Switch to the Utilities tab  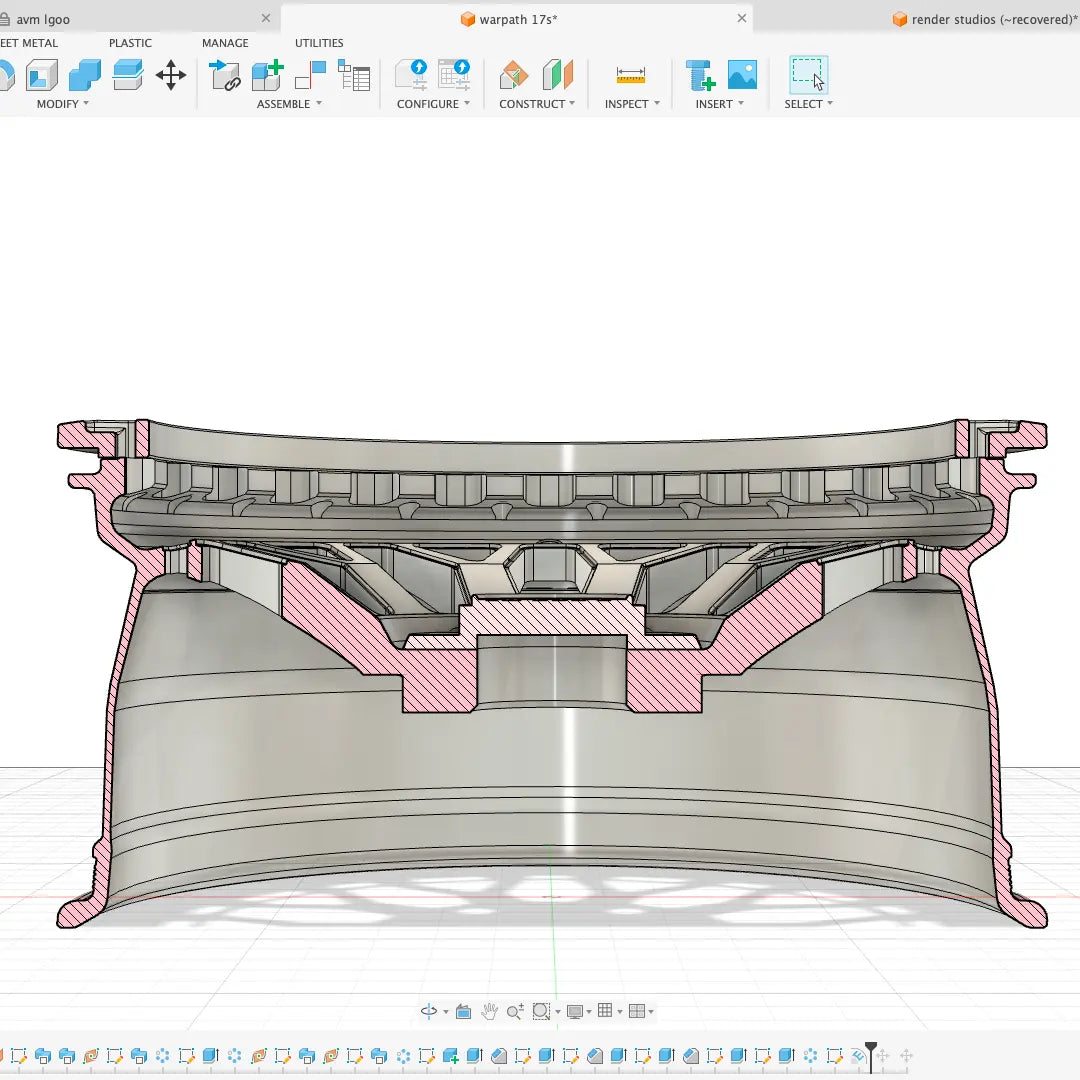pos(319,42)
